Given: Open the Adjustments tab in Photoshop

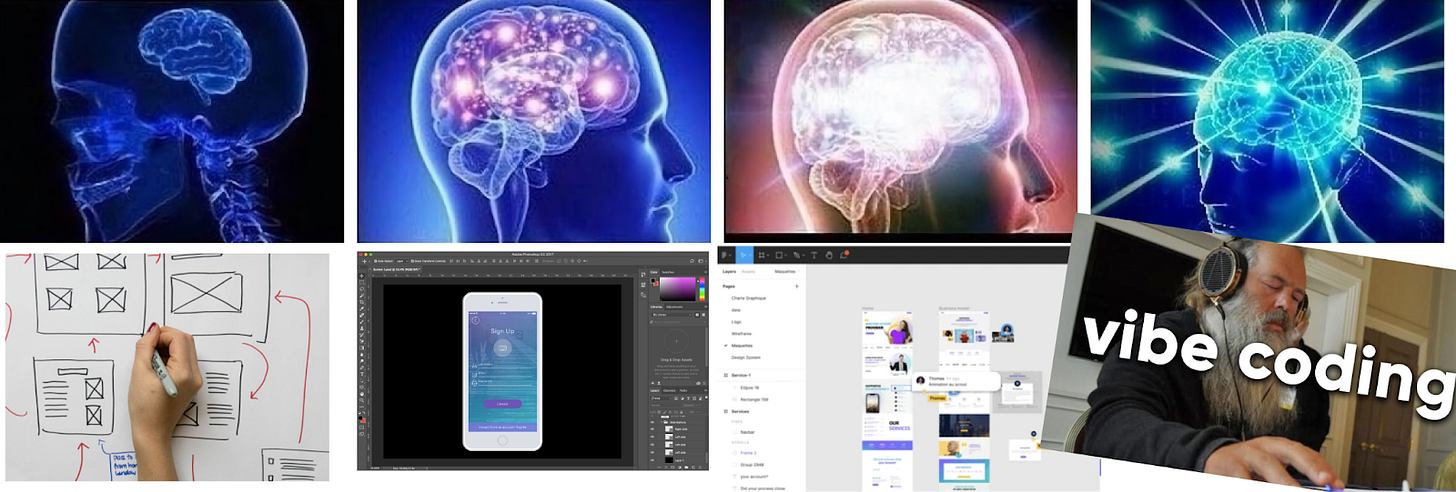Looking at the screenshot, I should tap(675, 307).
